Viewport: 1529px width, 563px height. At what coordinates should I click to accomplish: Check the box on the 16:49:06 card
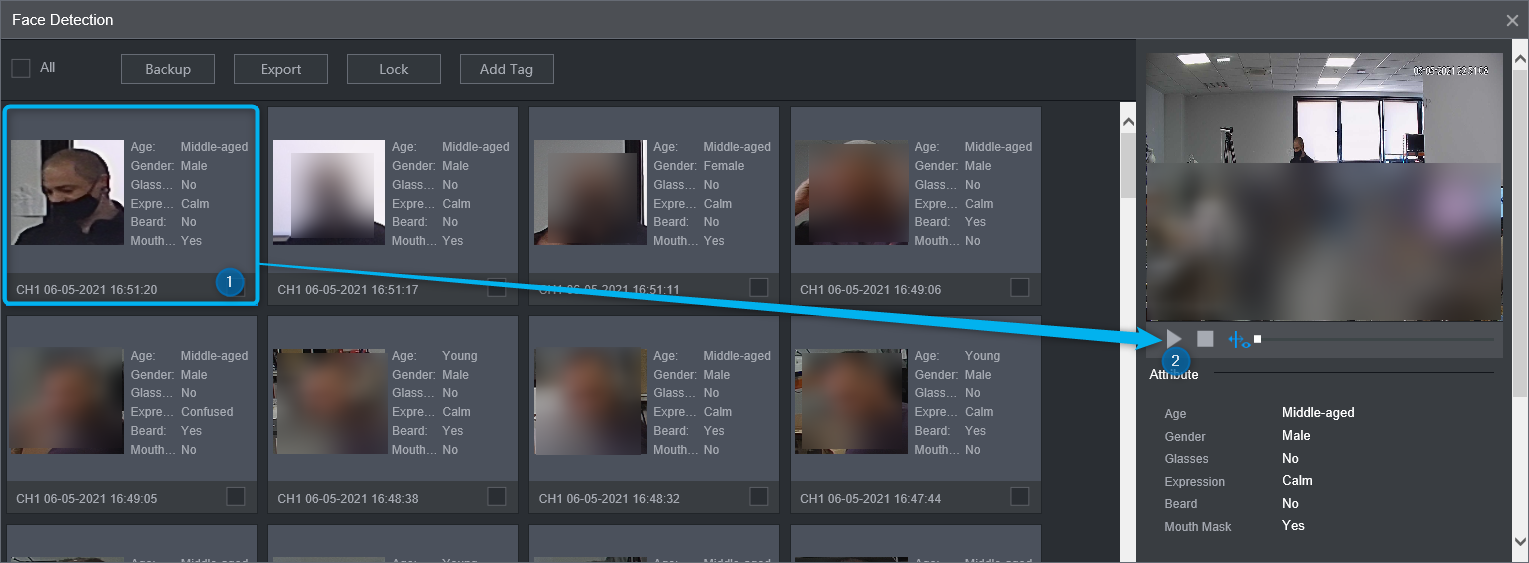point(1020,288)
